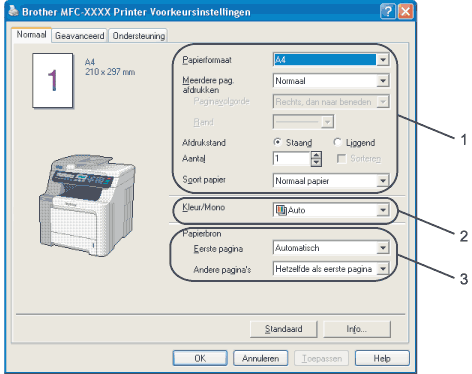Toggle the Sorteren checkbox
Image resolution: width=472 pixels, height=374 pixels.
(x=342, y=159)
